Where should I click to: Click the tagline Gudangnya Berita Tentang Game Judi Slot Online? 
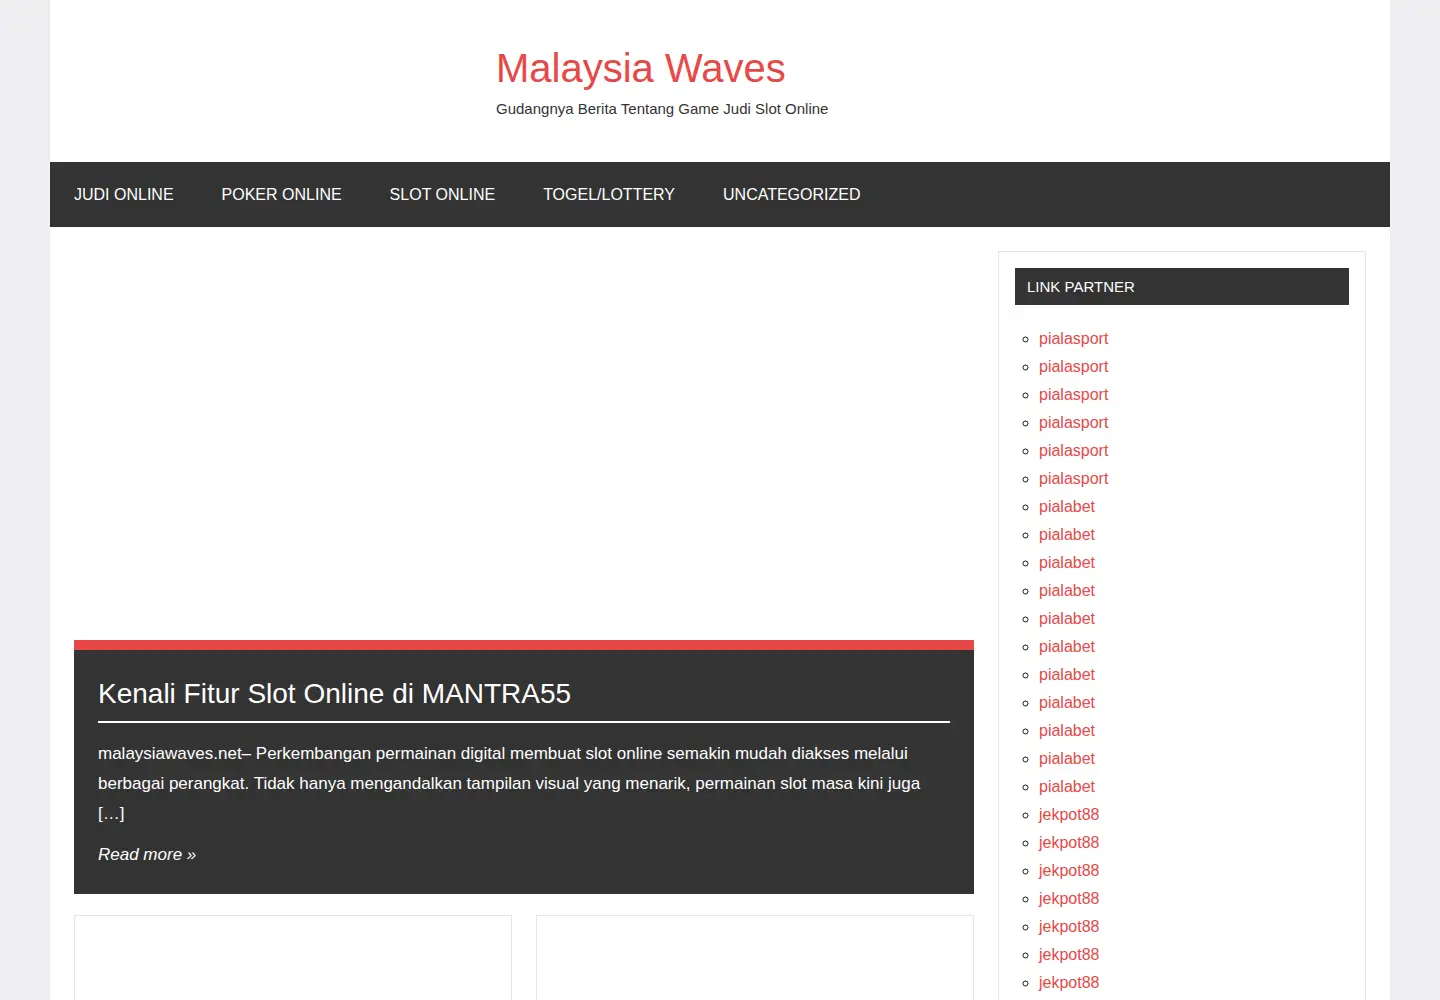[x=662, y=109]
